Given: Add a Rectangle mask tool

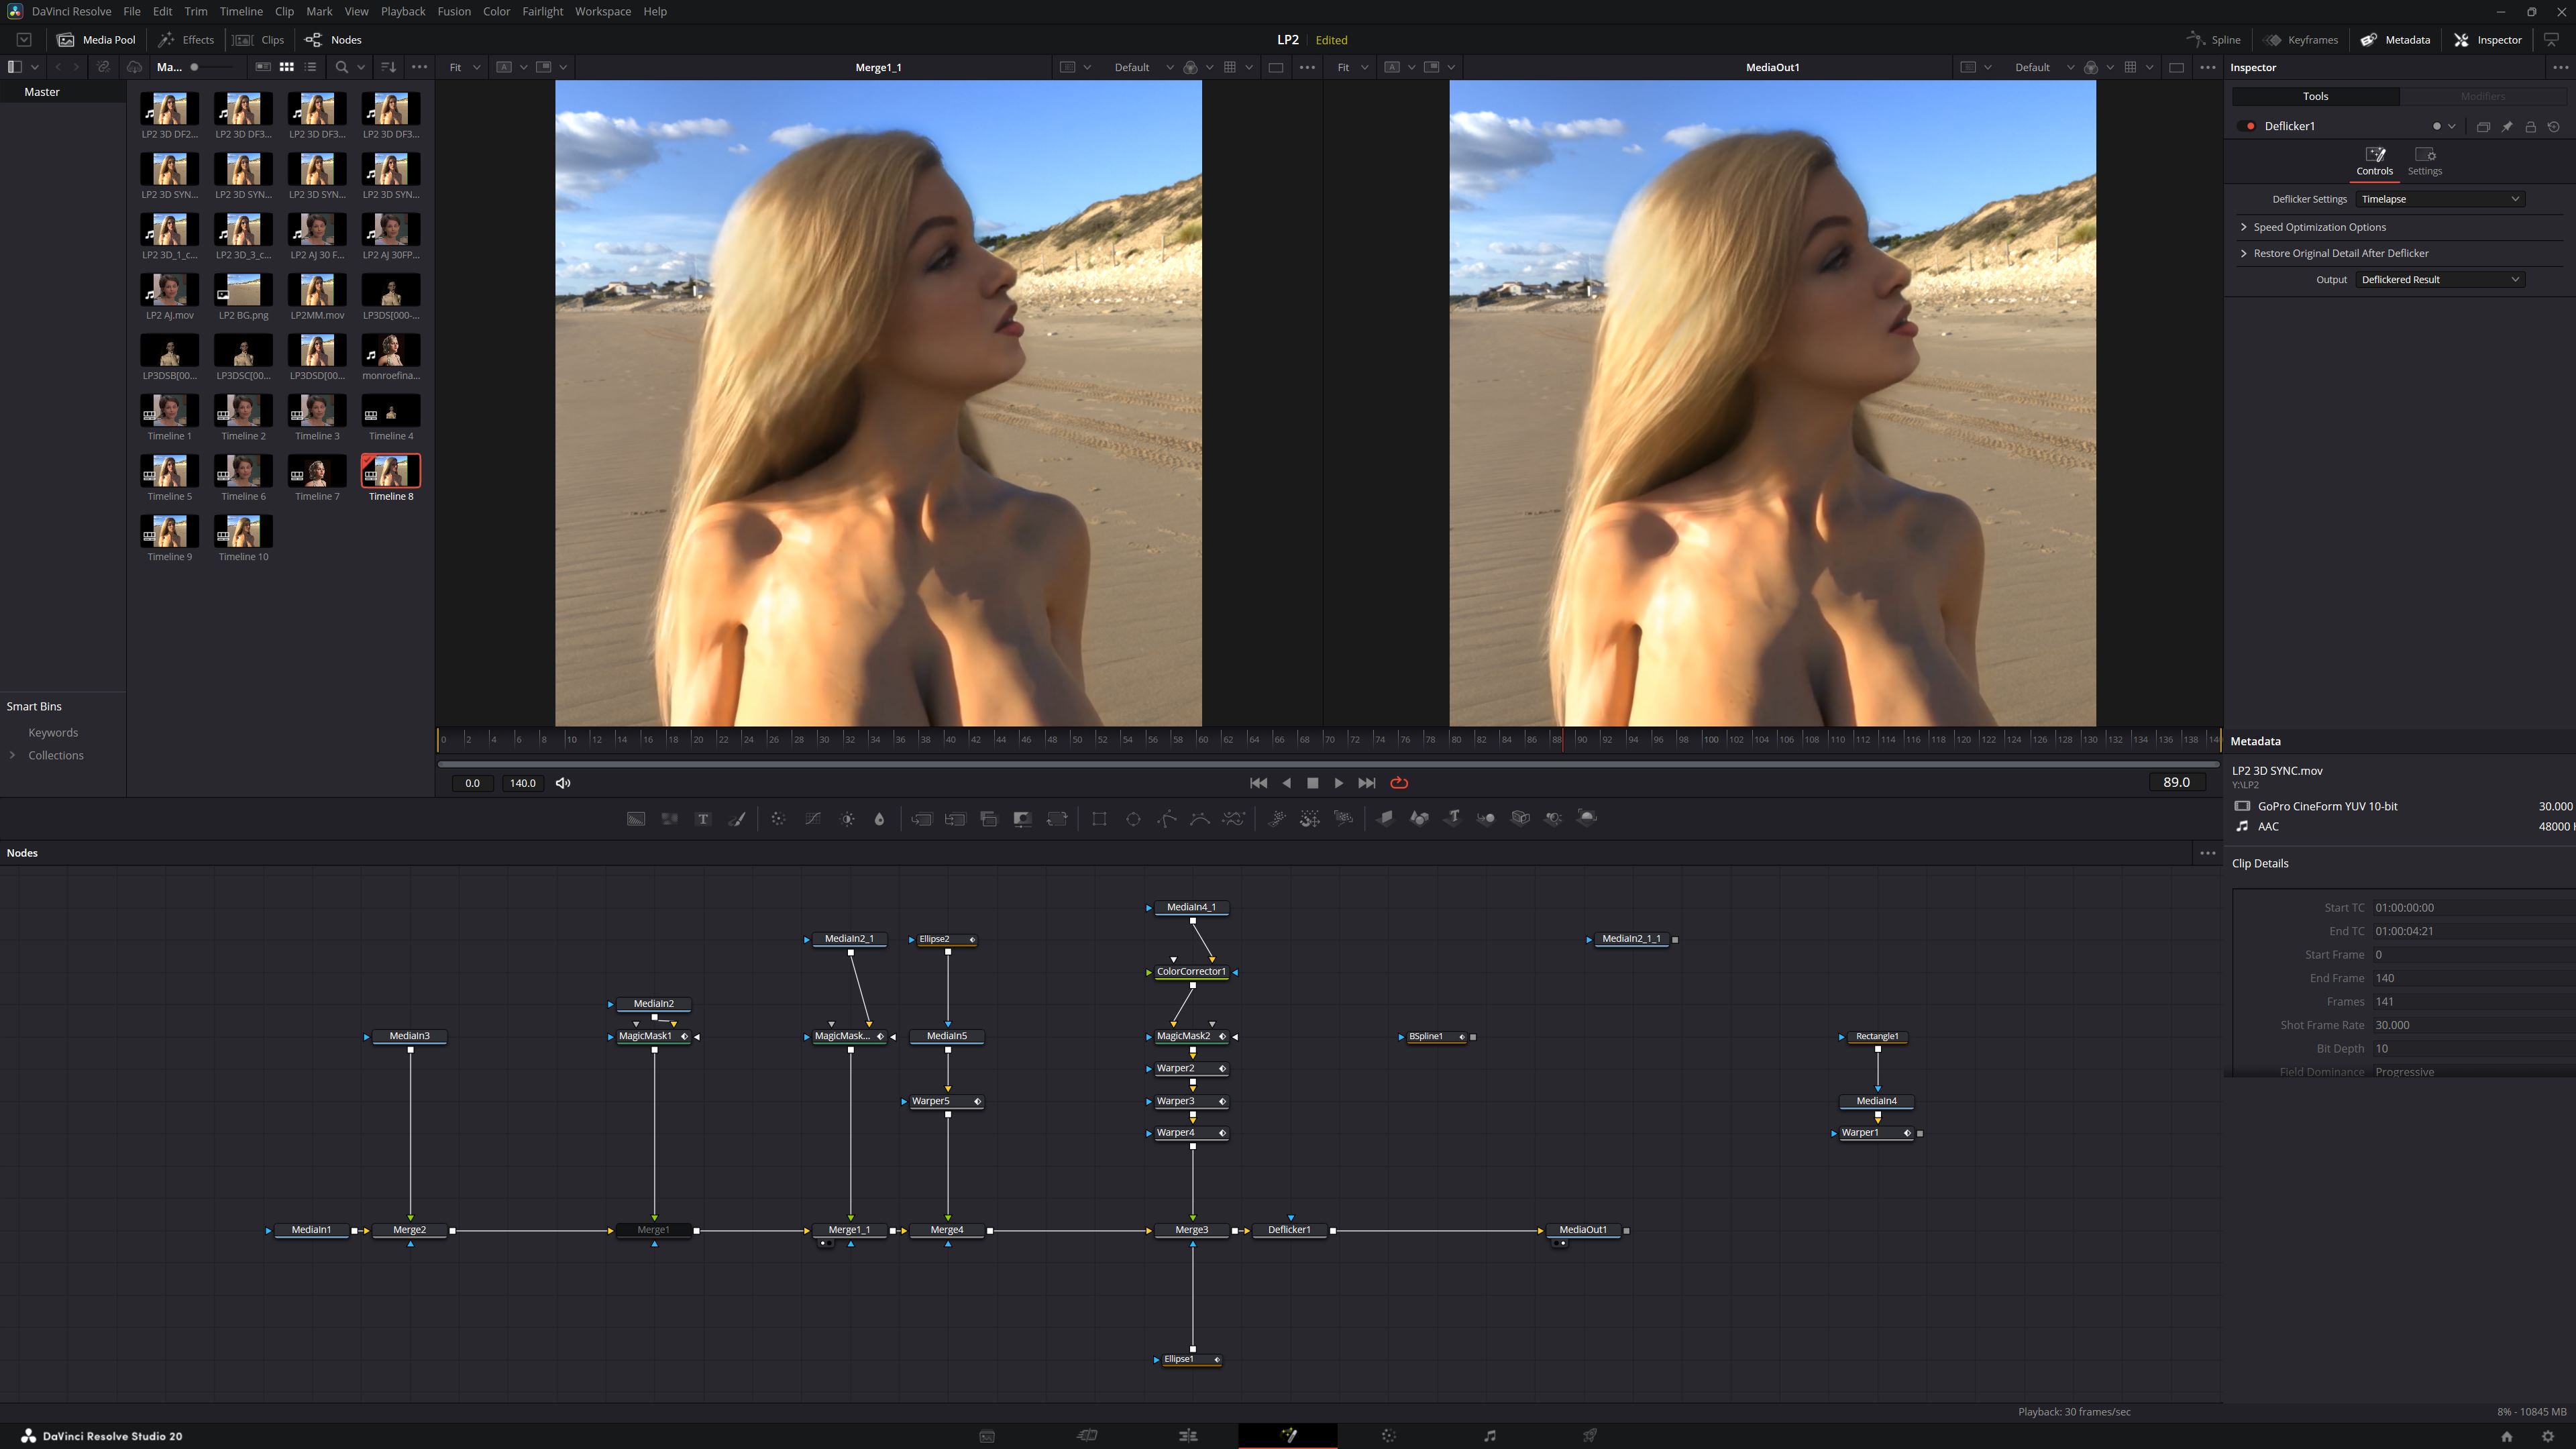Looking at the screenshot, I should point(1099,819).
